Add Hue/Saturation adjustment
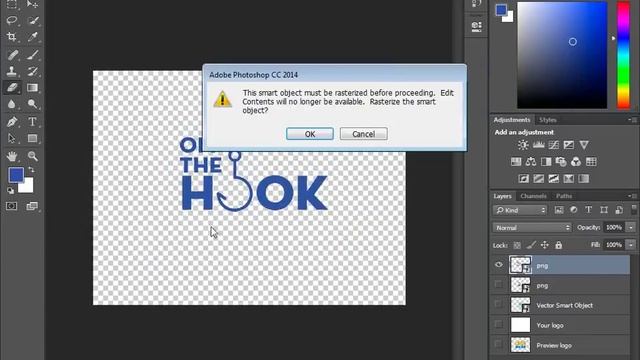Screen dimensions: 640x360 (x=516, y=162)
